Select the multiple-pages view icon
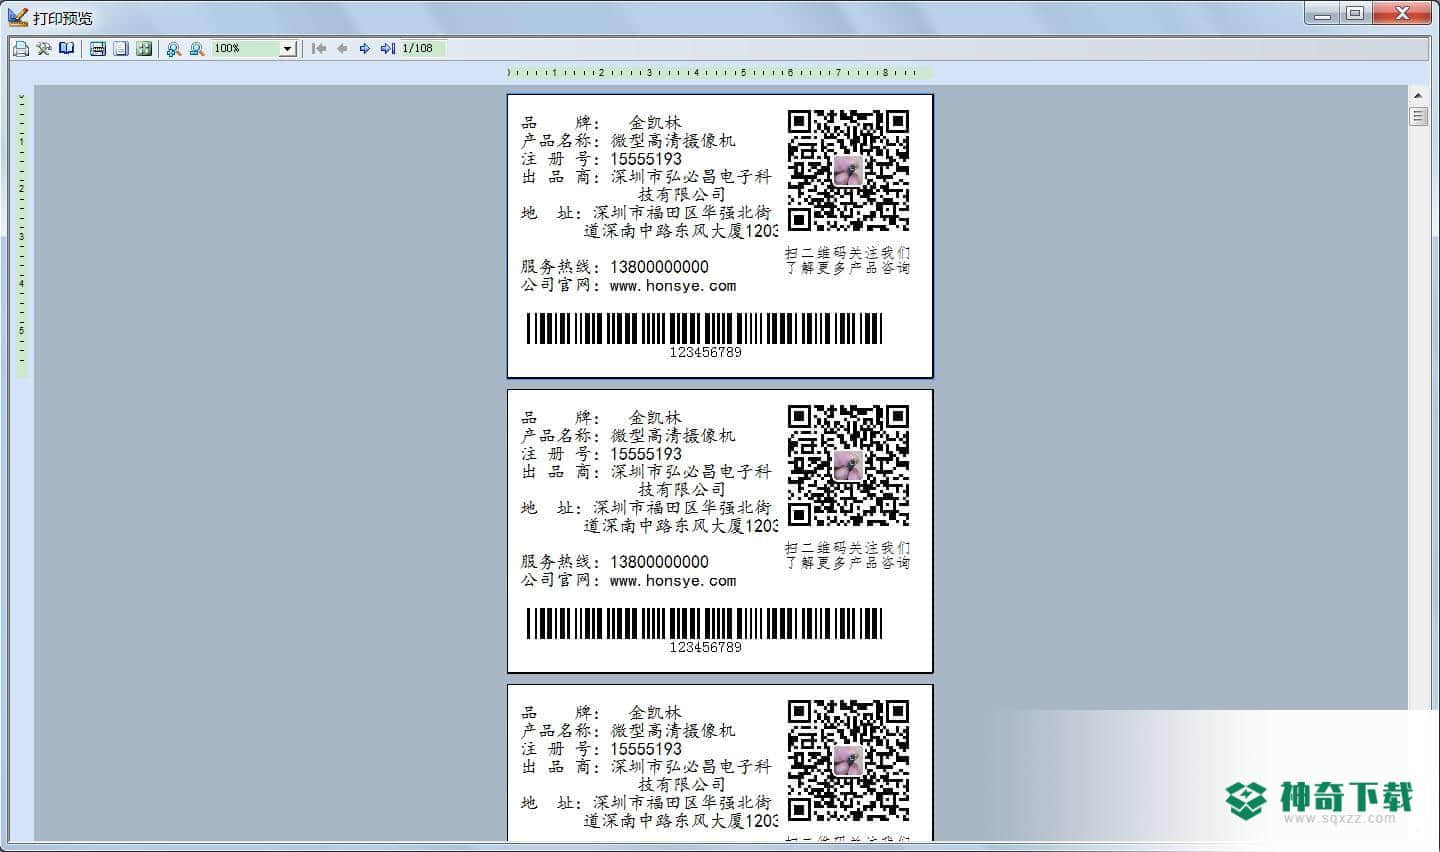 [x=144, y=48]
